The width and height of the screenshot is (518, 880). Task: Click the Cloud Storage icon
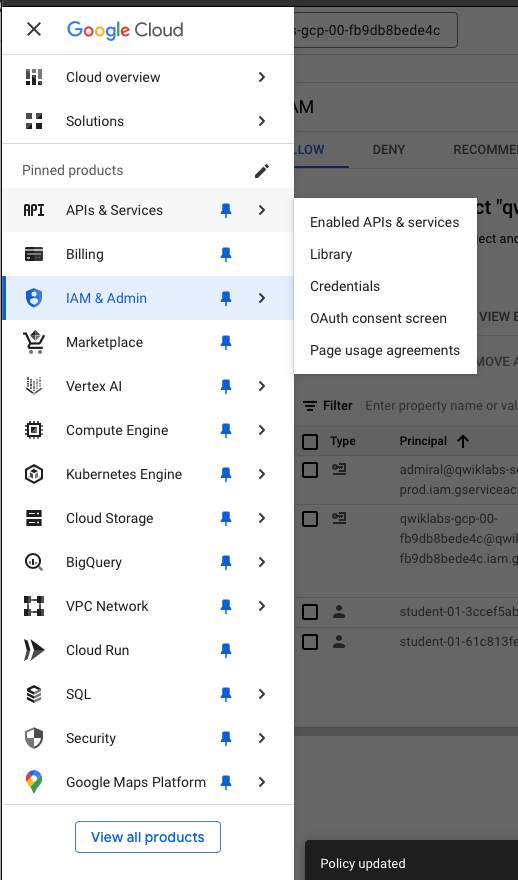point(34,518)
